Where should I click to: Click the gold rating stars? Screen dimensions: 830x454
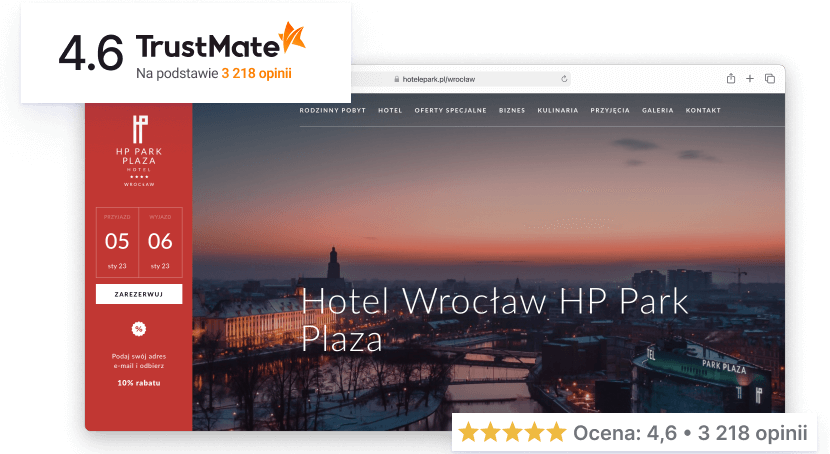point(512,432)
